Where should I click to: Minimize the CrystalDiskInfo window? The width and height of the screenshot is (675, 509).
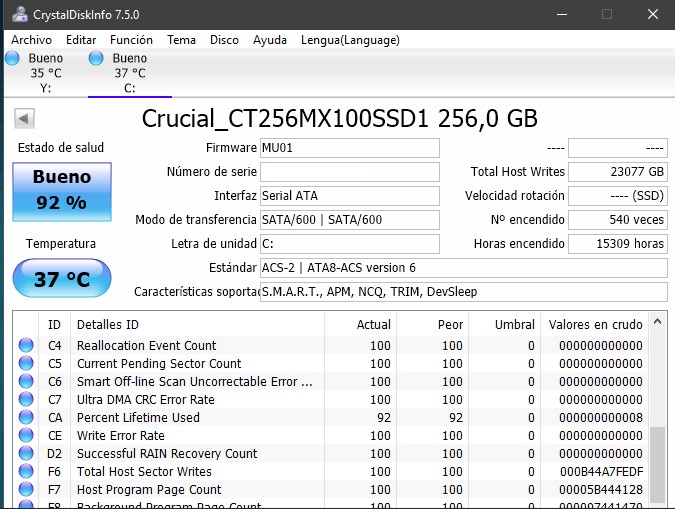tap(562, 14)
